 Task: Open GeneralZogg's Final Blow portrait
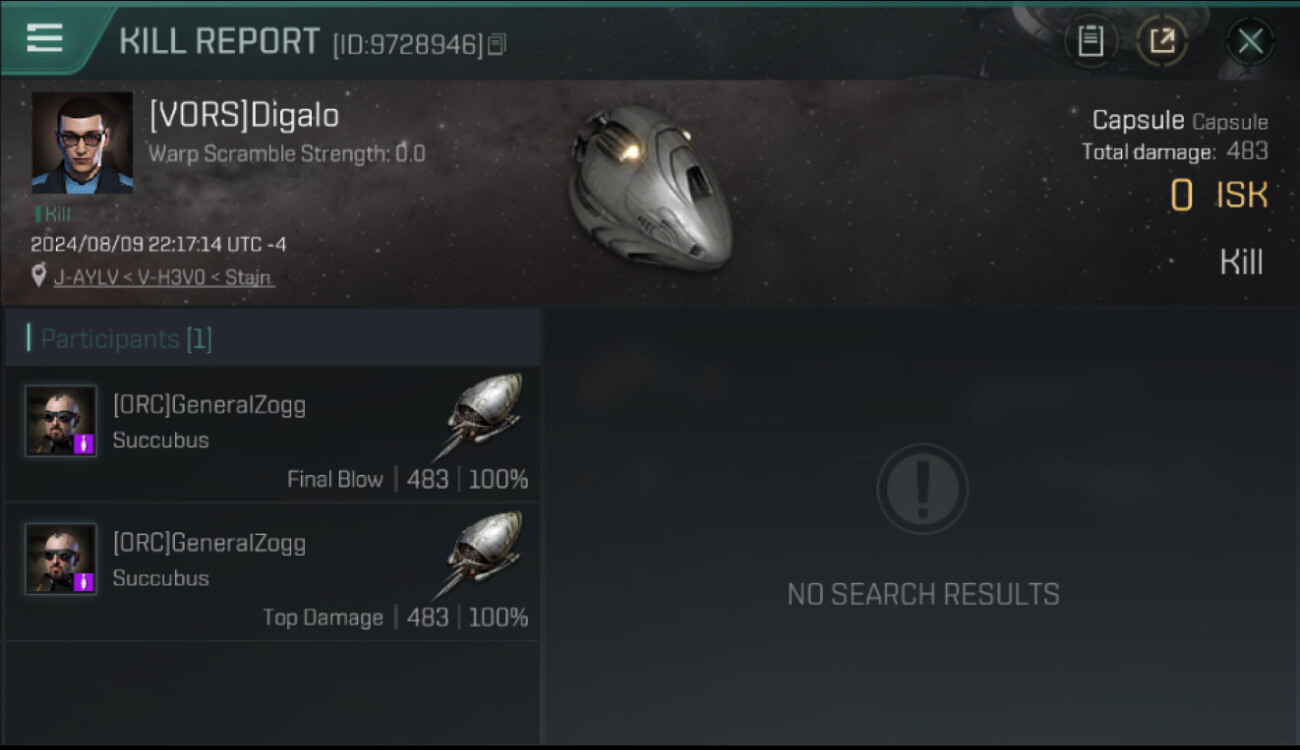(x=61, y=421)
